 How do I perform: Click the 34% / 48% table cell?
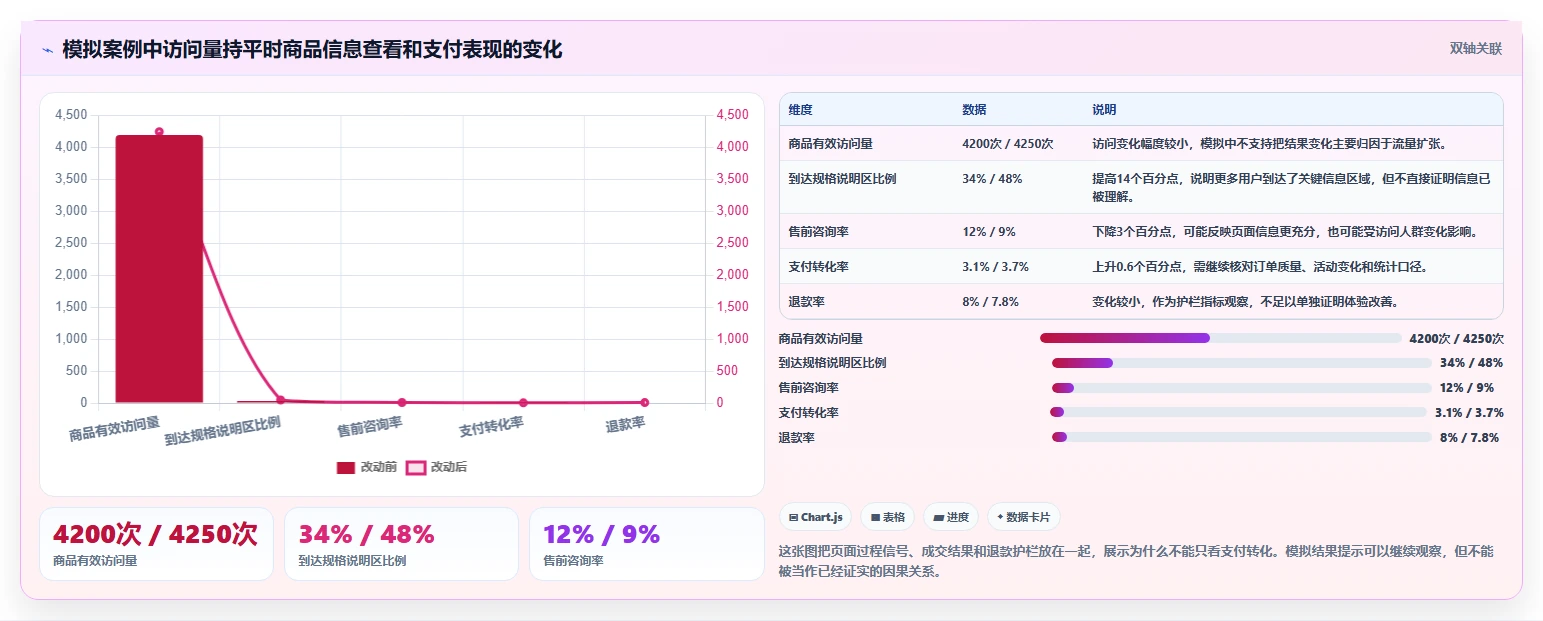[992, 179]
